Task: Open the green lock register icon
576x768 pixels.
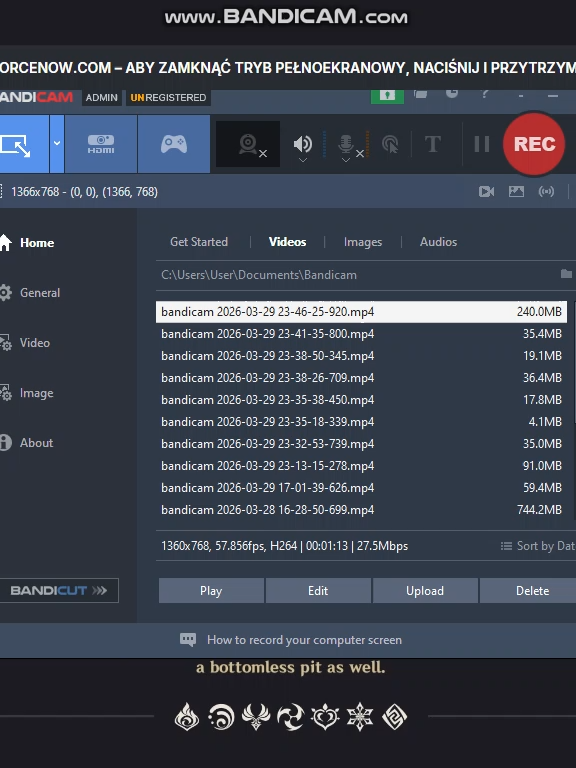Action: (x=387, y=96)
